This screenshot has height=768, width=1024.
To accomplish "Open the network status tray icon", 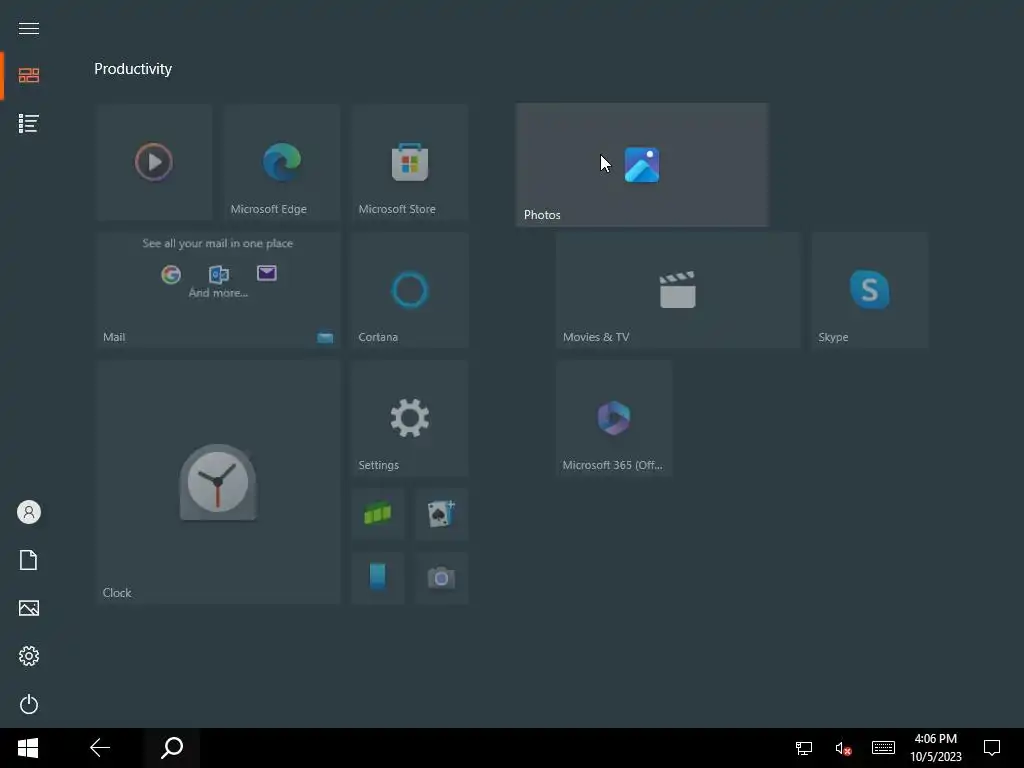I will 804,748.
